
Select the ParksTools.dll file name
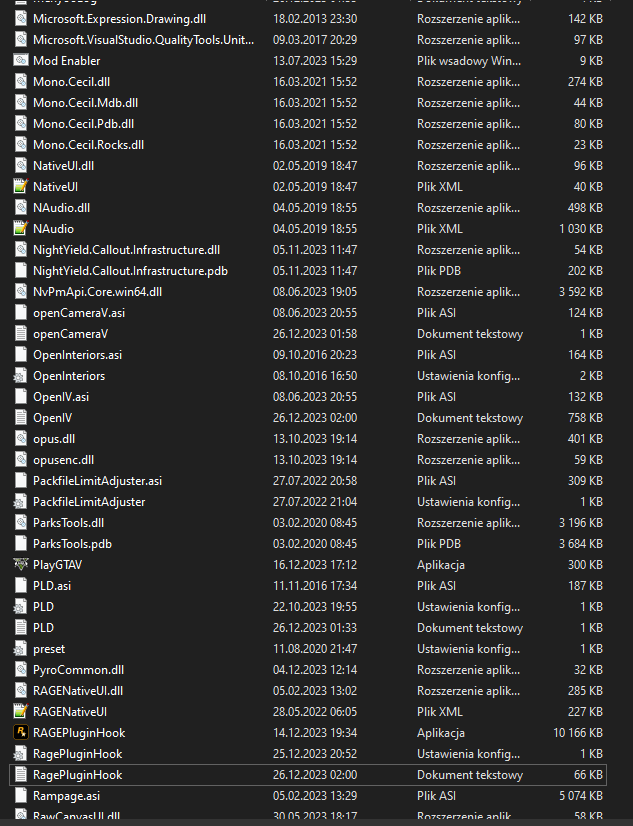tap(68, 523)
